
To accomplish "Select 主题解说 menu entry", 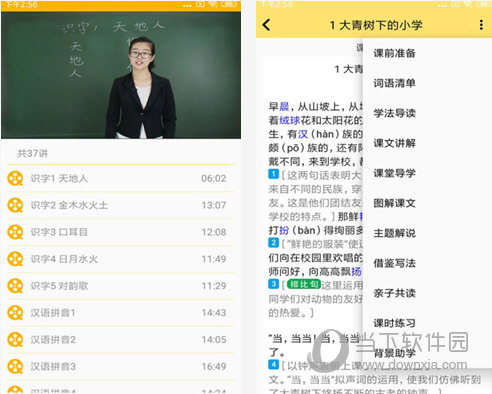I will 394,233.
